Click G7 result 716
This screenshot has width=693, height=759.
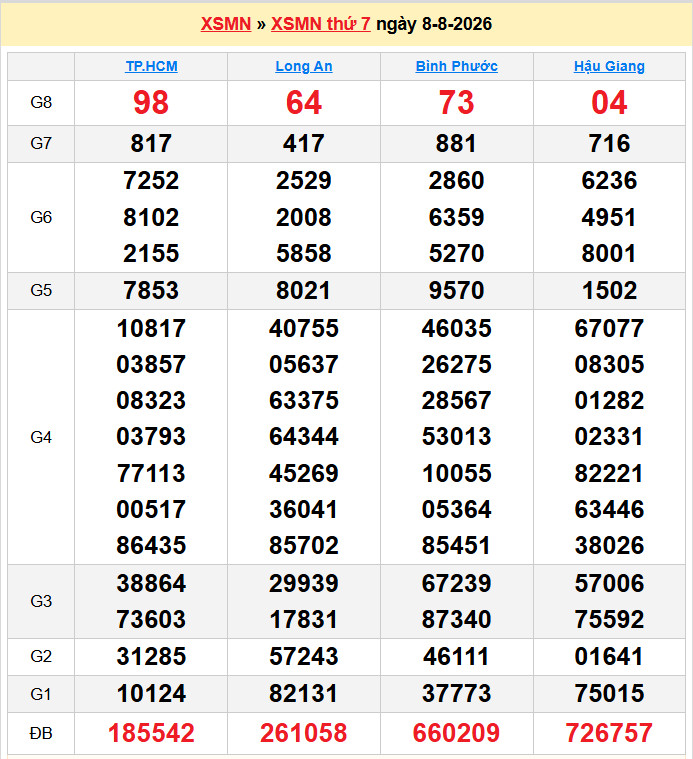(x=609, y=144)
